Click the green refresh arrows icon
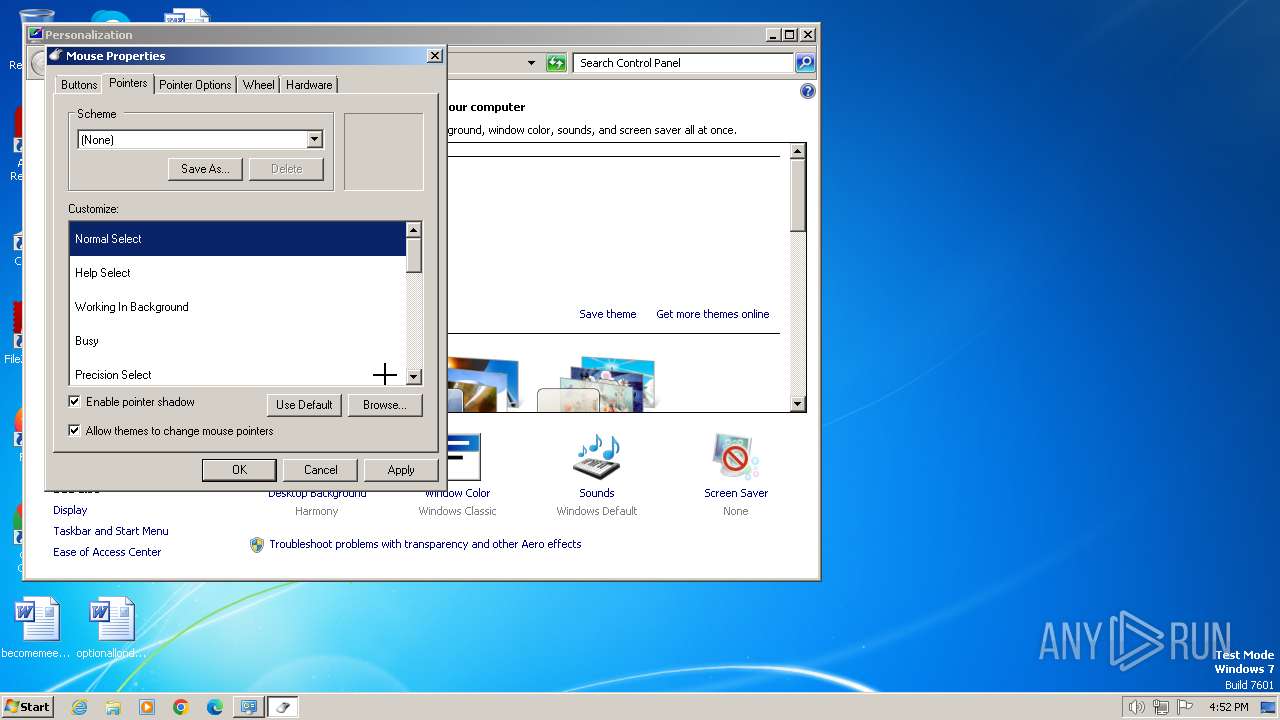The height and width of the screenshot is (720, 1280). (556, 63)
